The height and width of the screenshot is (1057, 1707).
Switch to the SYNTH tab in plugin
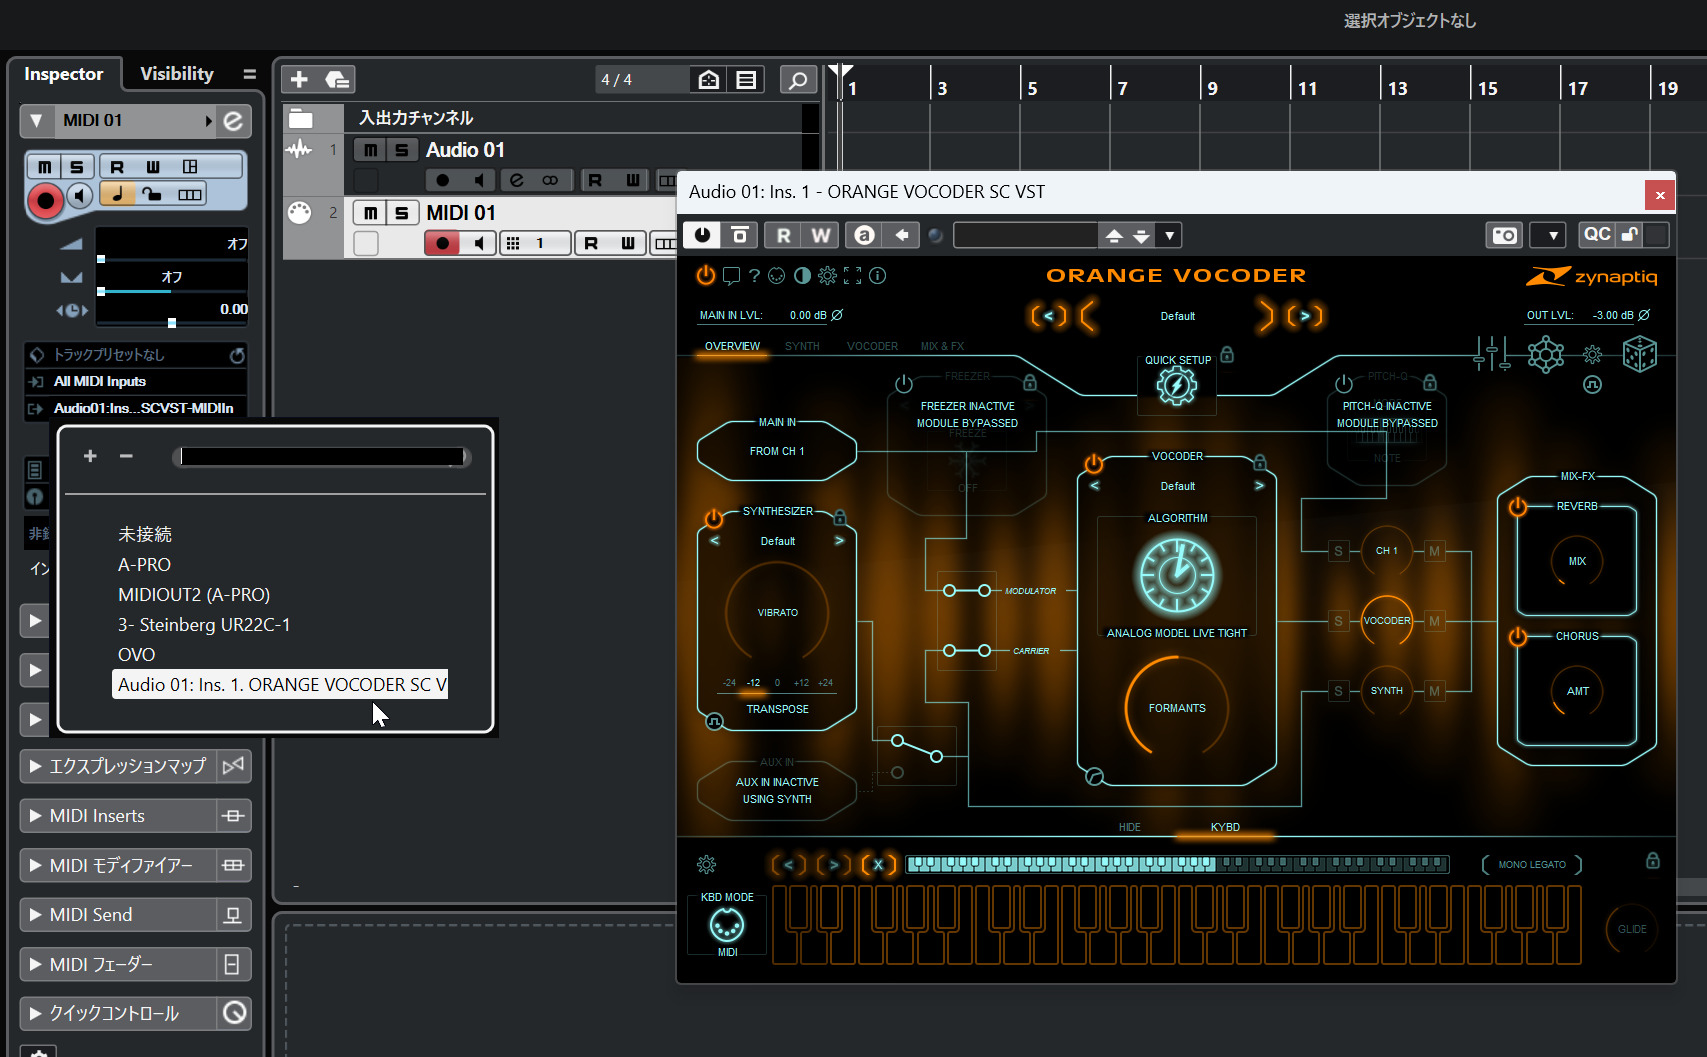[x=802, y=347]
